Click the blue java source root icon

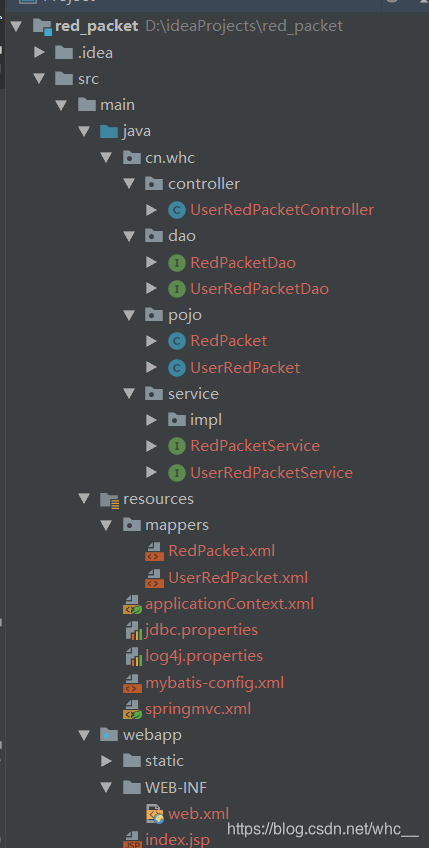pyautogui.click(x=109, y=131)
